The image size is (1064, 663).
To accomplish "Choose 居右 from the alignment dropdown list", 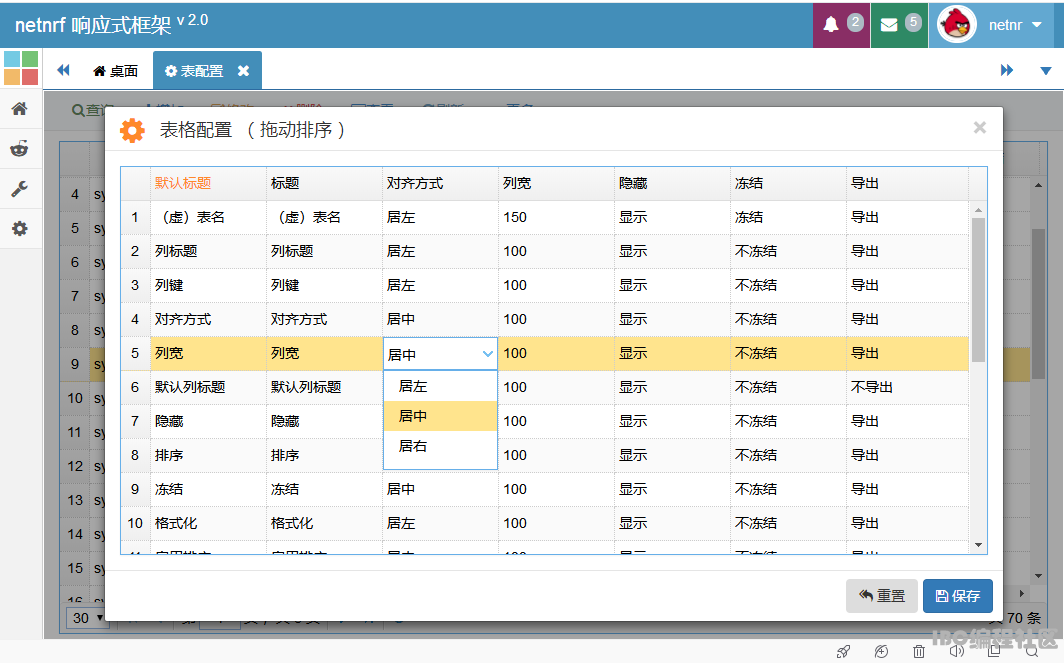I will pos(440,446).
